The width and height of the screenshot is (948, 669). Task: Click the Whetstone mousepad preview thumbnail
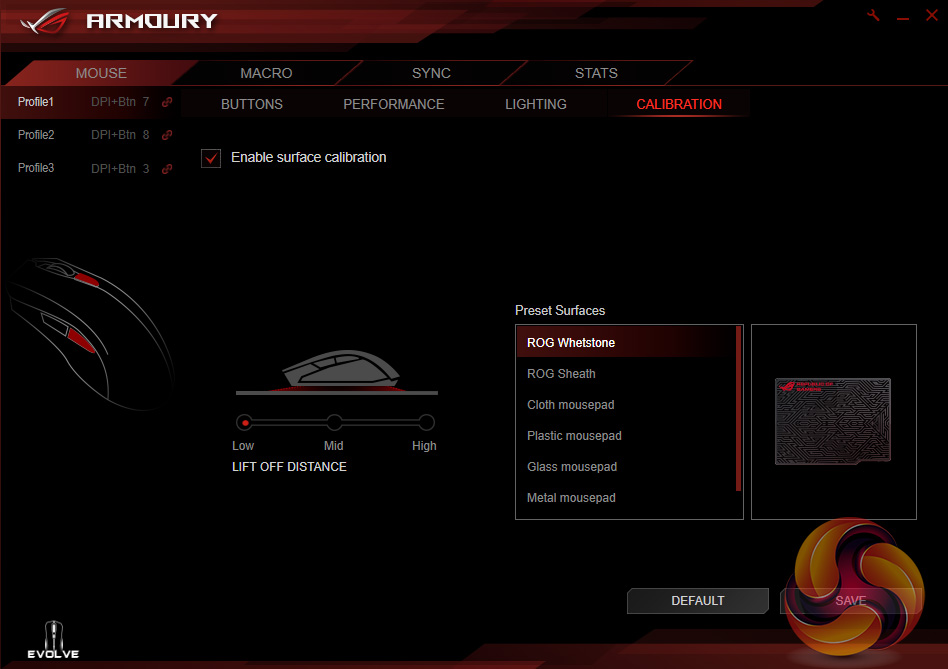click(x=833, y=421)
